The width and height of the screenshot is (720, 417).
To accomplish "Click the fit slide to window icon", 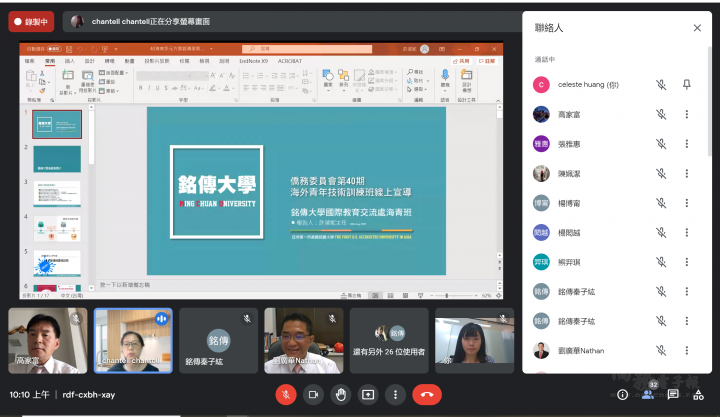I will 498,295.
